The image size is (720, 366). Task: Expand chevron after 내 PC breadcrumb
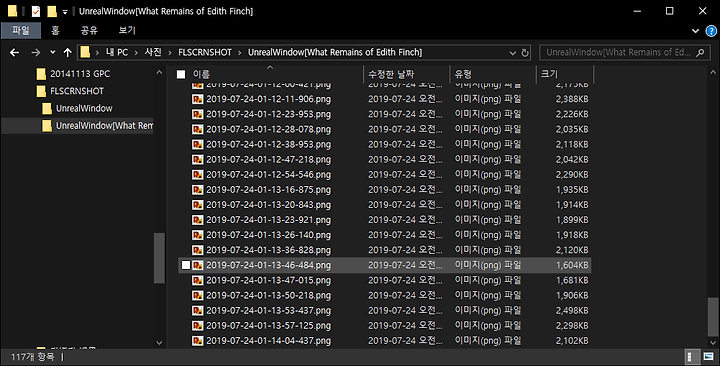click(136, 52)
